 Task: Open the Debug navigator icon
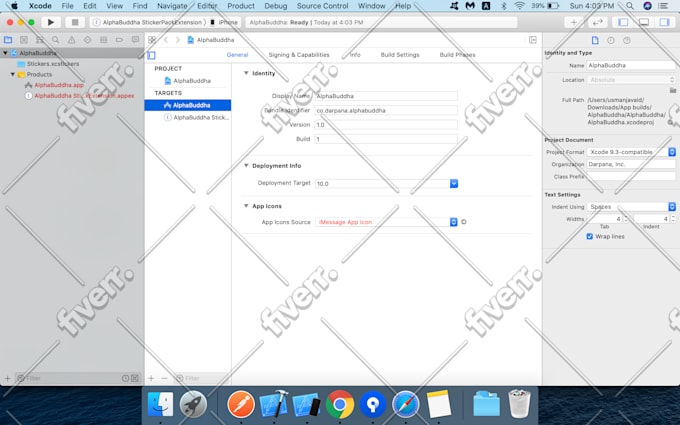point(103,40)
